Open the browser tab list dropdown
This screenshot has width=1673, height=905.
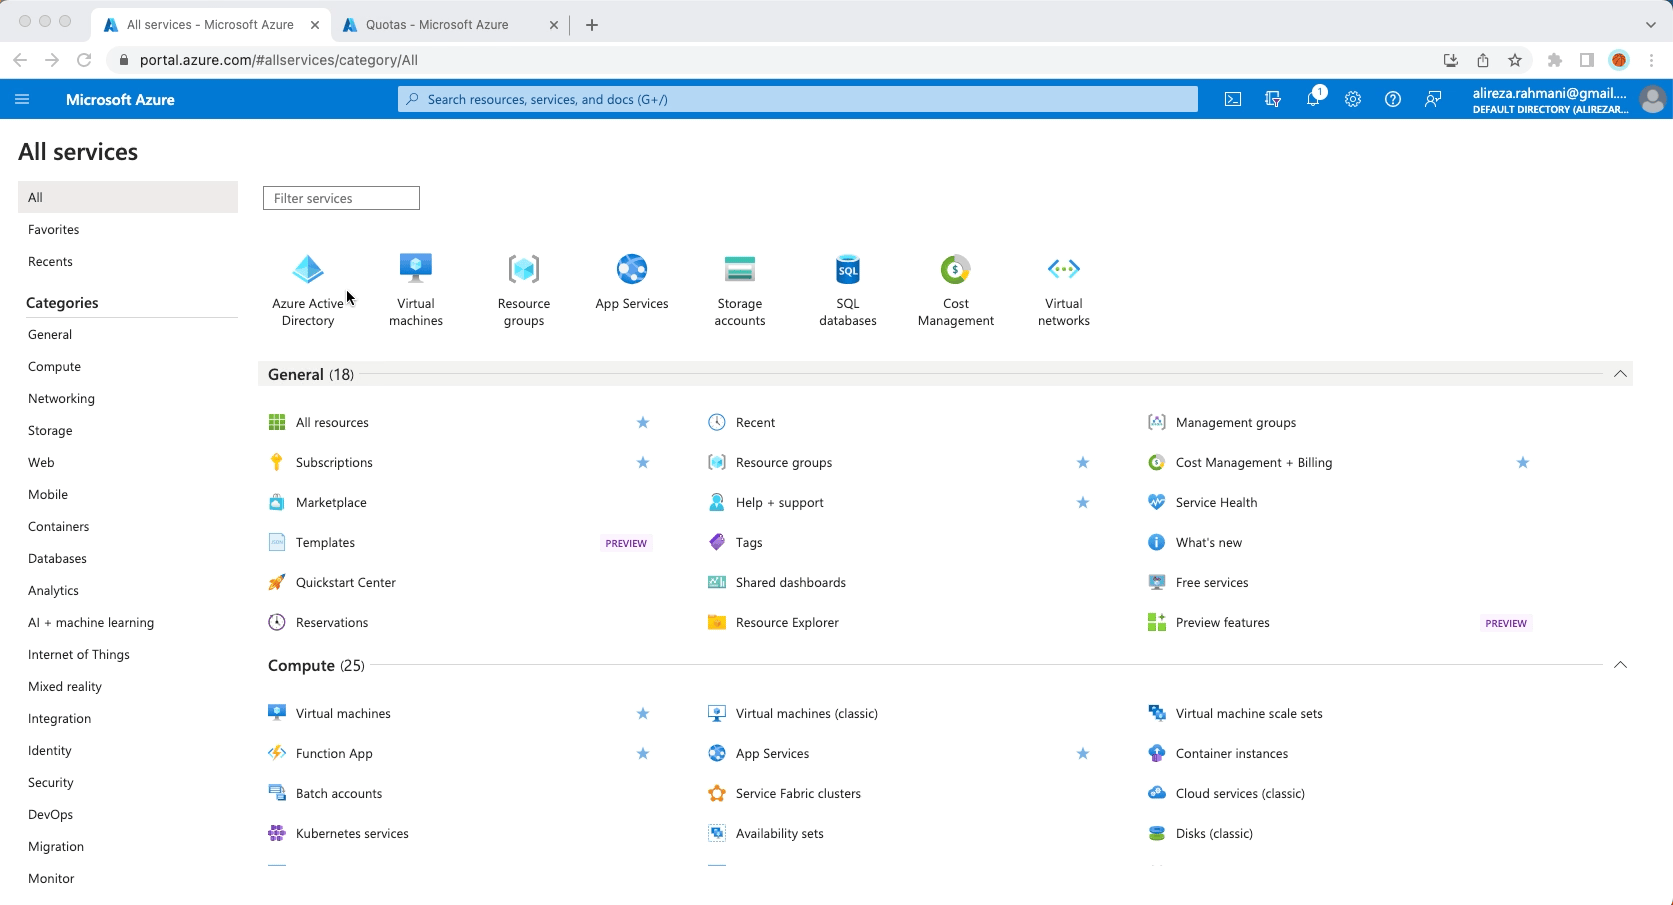coord(1650,24)
